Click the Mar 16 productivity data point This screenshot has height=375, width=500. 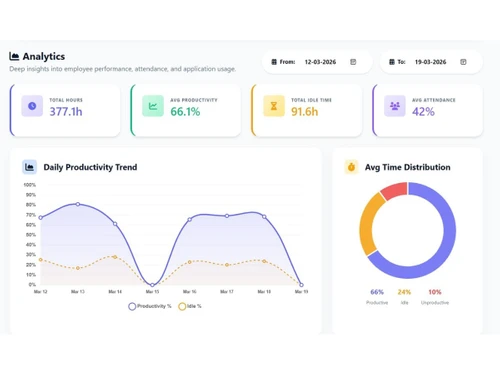[190, 219]
